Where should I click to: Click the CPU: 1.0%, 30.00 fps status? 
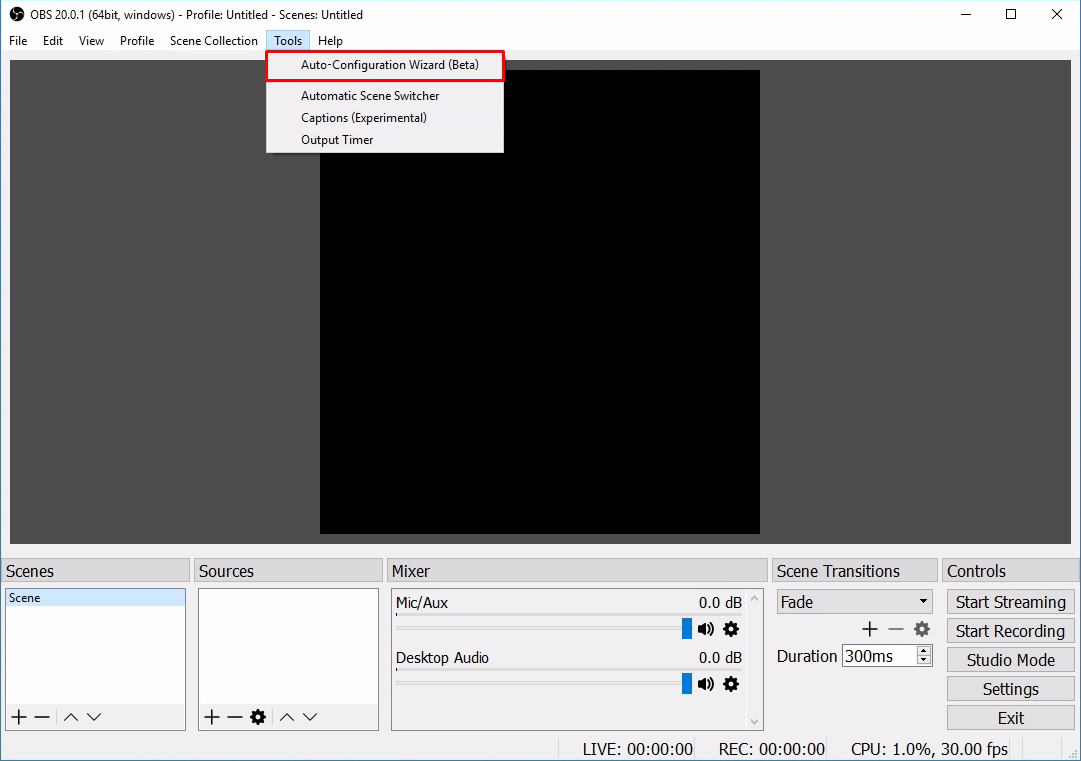point(929,749)
